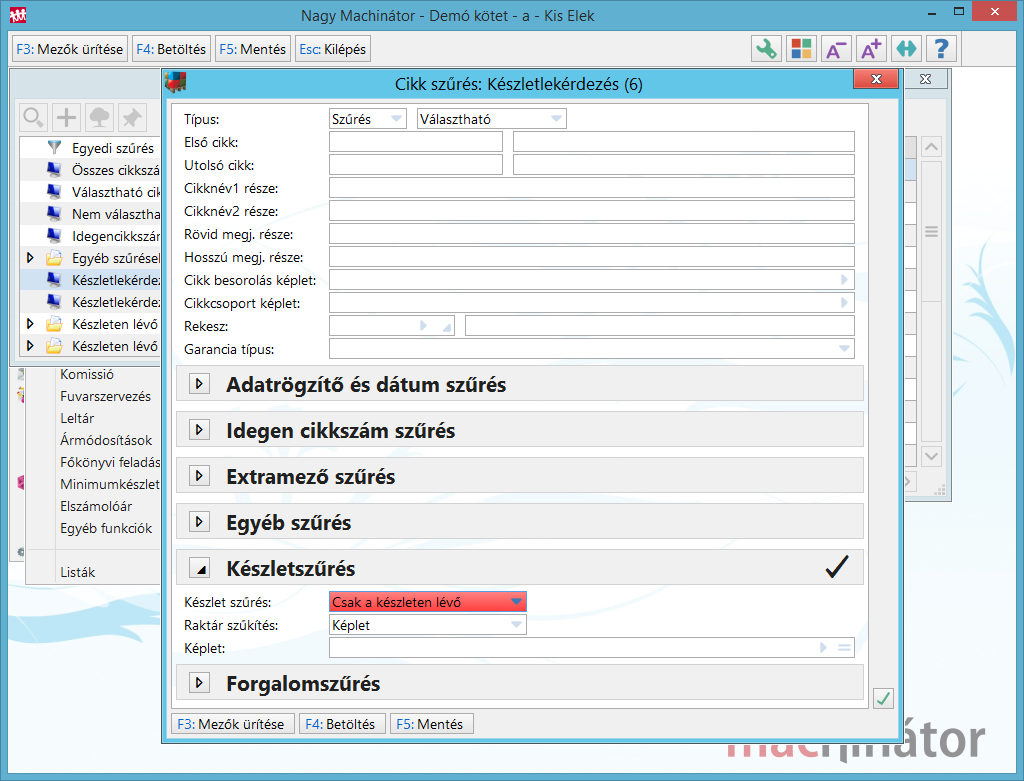Screen dimensions: 1024x781
Task: Expand Adatrögzítő és dátum szűrés section
Action: (x=199, y=384)
